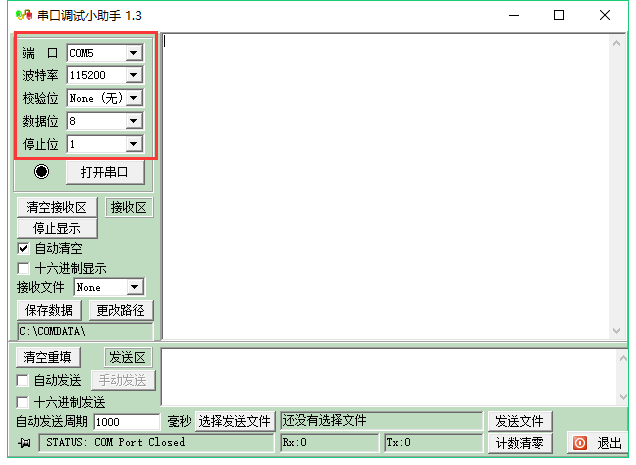This screenshot has width=636, height=465.
Task: Click the 选择发送文件 button
Action: pyautogui.click(x=235, y=421)
